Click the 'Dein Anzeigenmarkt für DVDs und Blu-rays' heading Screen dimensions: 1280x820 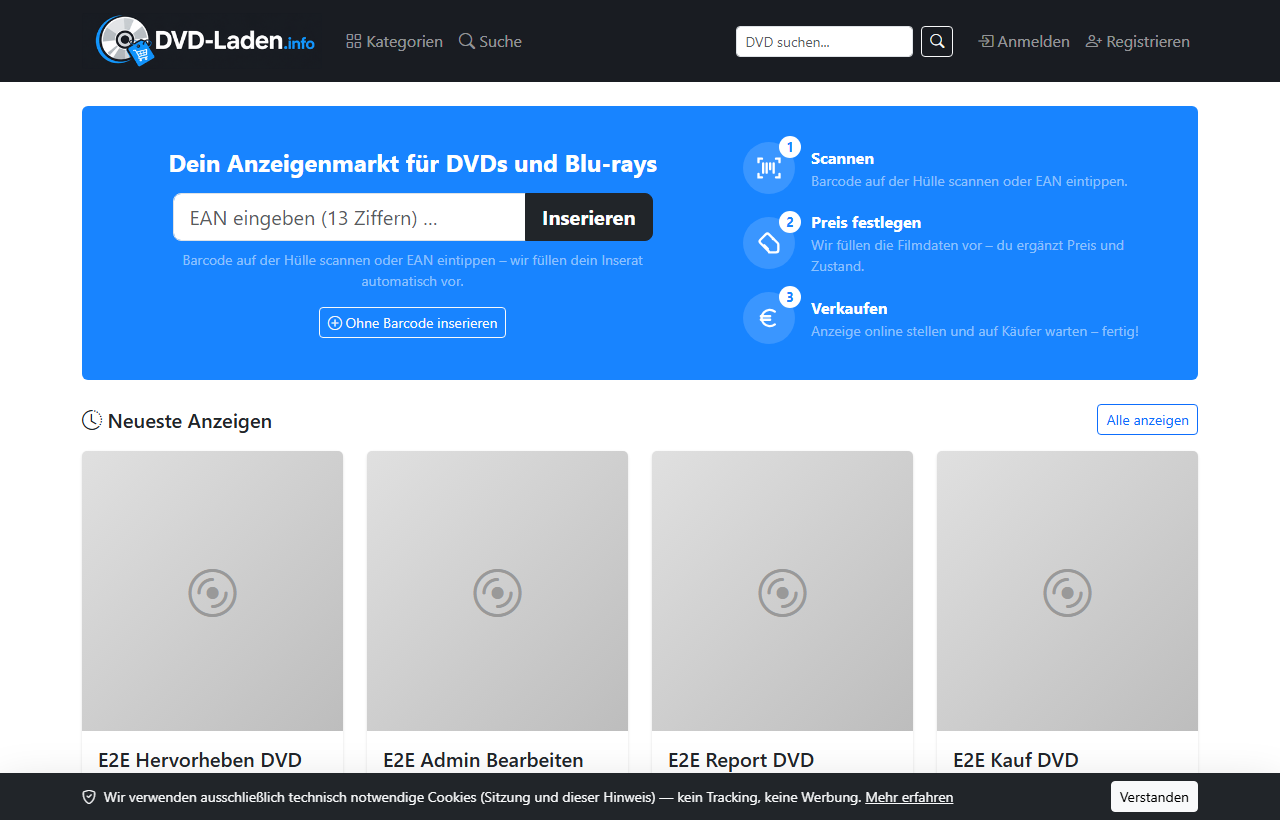413,163
